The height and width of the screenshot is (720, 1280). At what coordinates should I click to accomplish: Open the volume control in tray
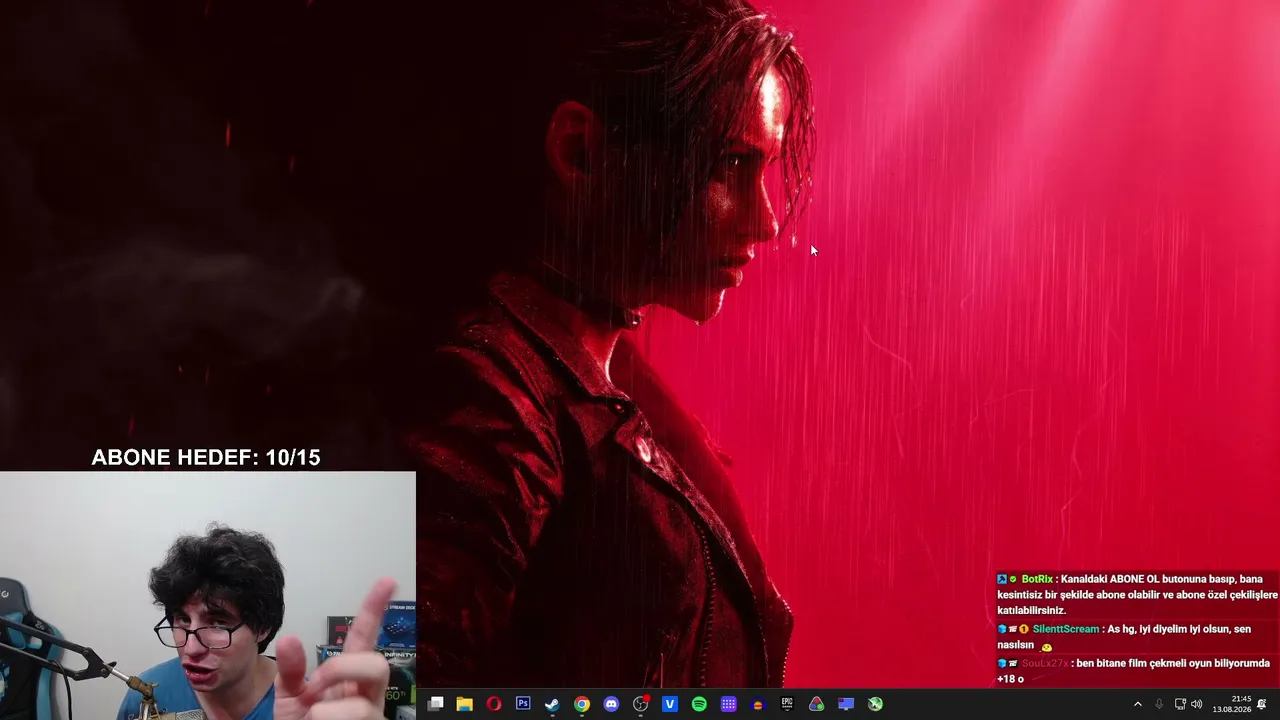pos(1197,704)
